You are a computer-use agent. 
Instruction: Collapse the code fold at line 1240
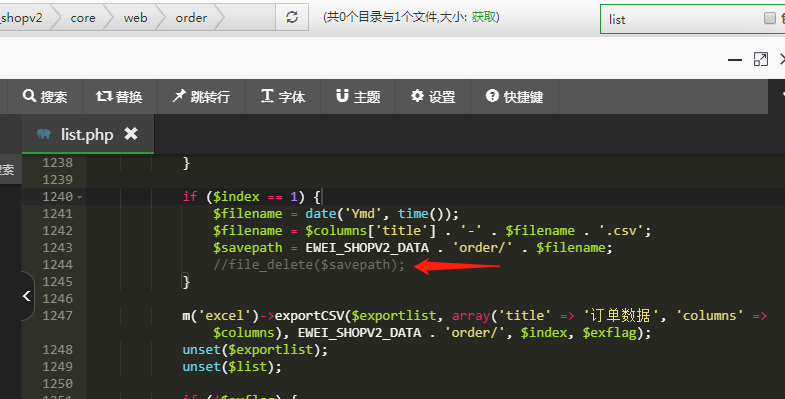click(80, 197)
